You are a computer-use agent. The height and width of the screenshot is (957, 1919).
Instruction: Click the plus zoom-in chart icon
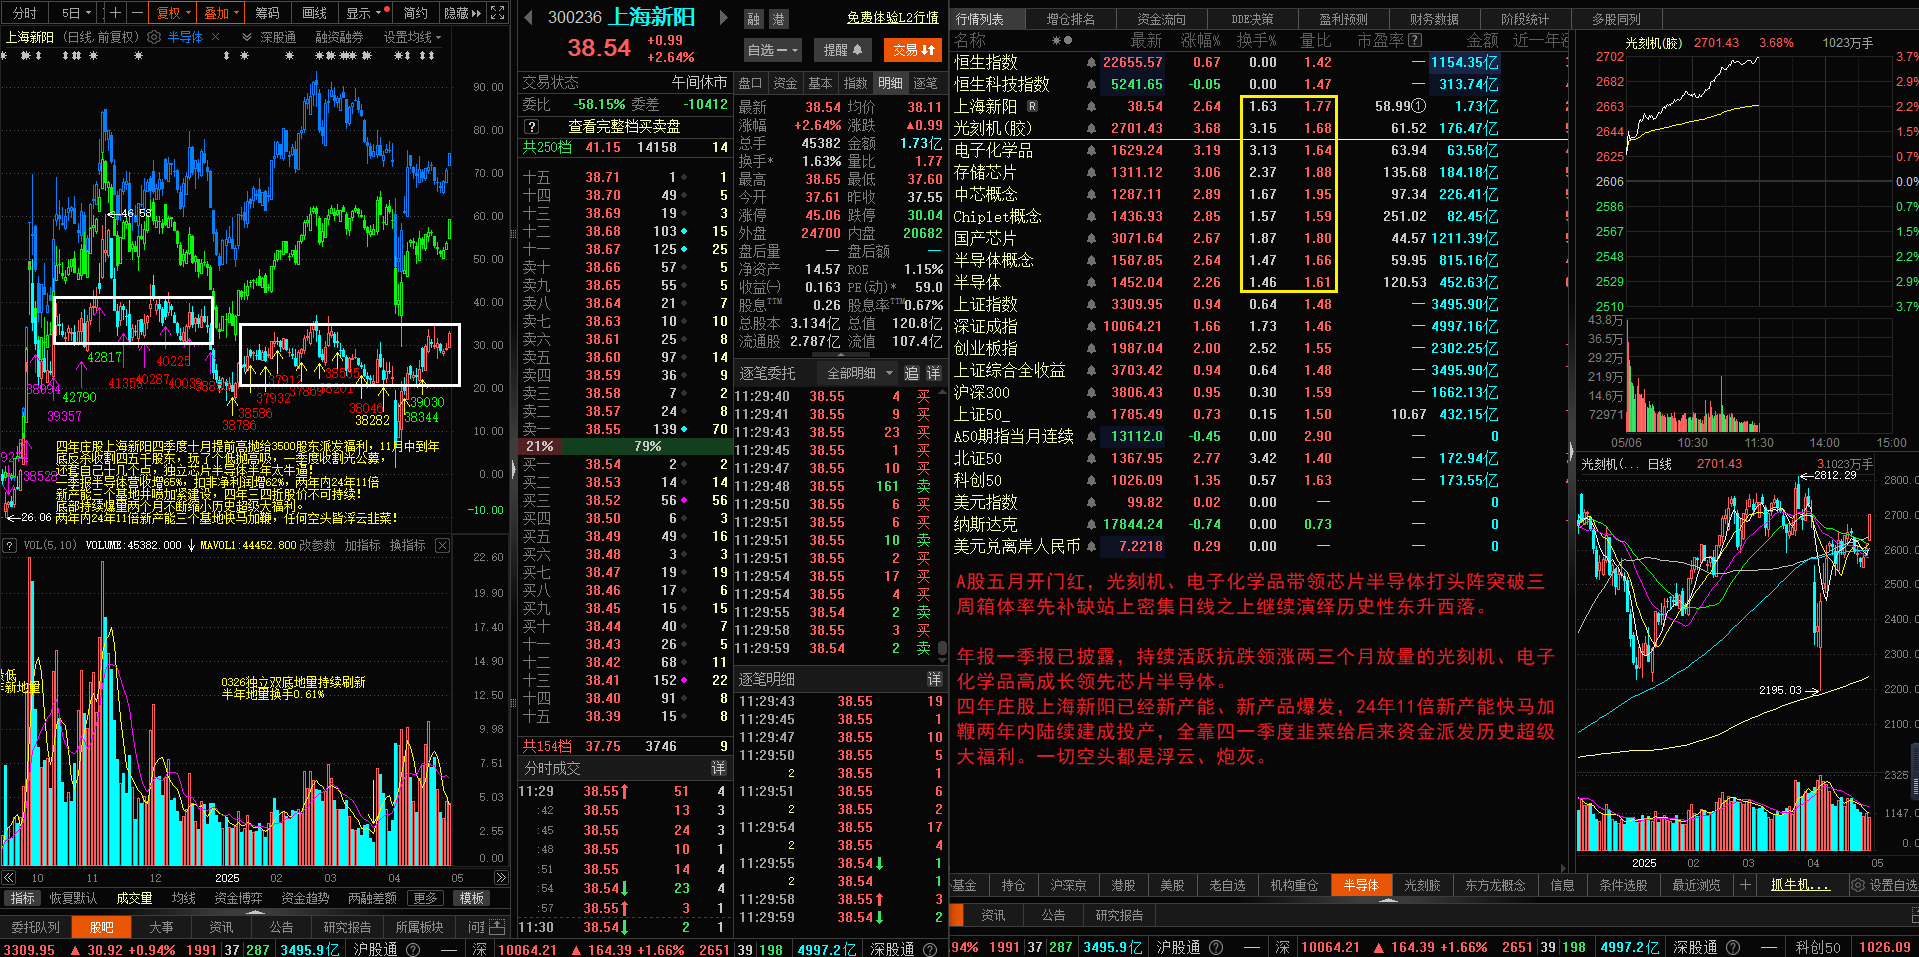(115, 13)
